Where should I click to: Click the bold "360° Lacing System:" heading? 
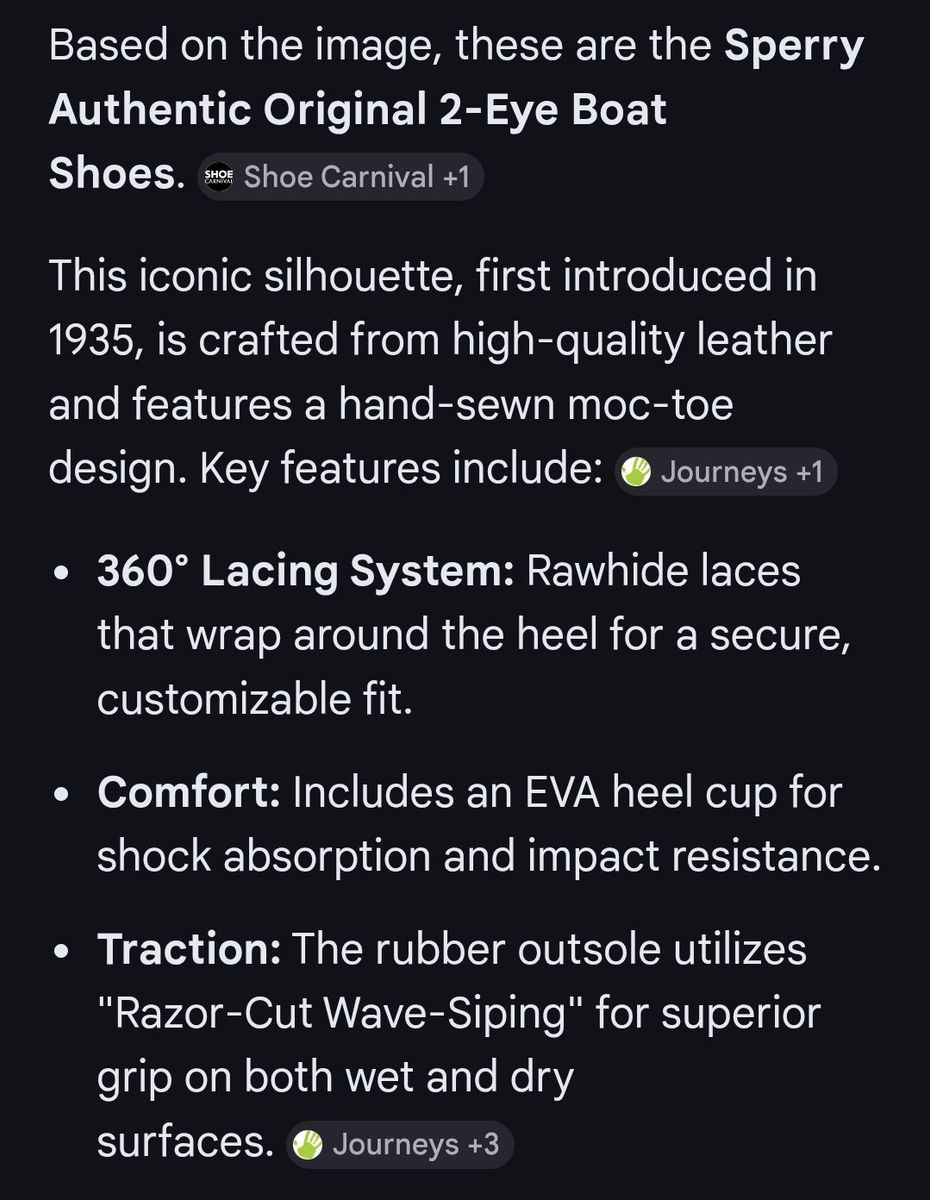305,572
